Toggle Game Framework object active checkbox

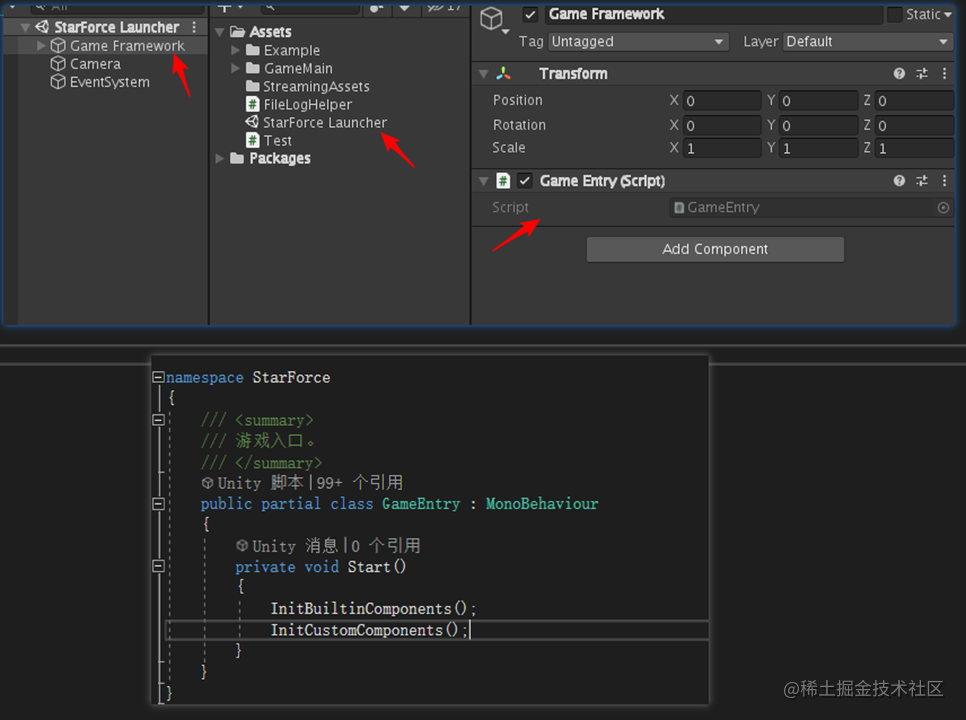pyautogui.click(x=530, y=14)
